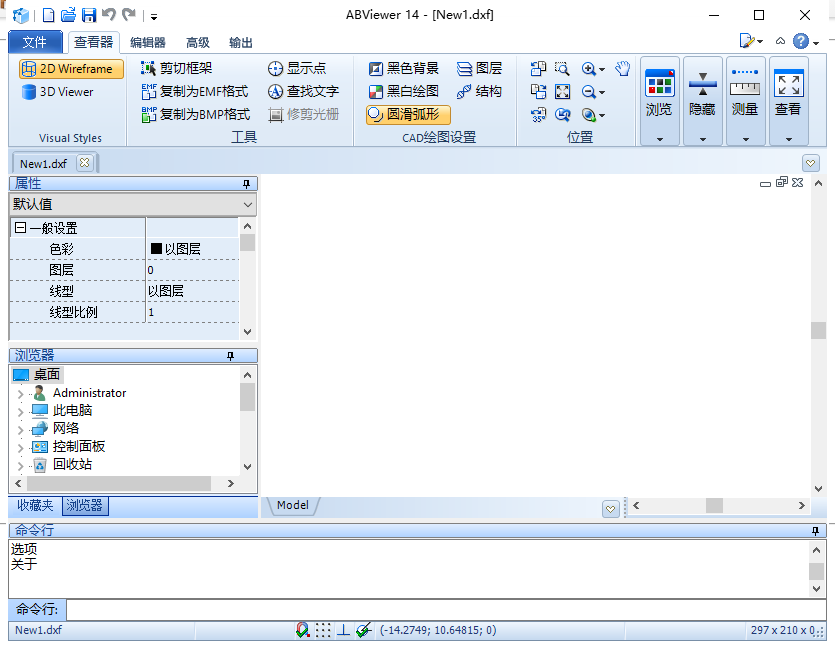Click the 显示点 show point tool
This screenshot has height=648, width=835.
[297, 68]
